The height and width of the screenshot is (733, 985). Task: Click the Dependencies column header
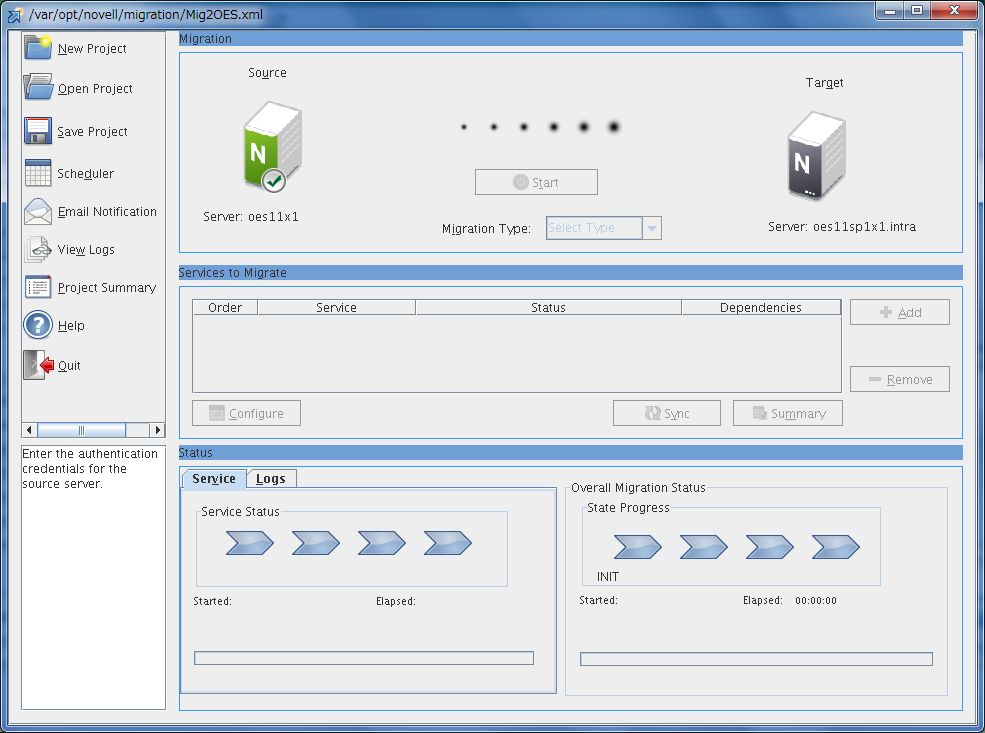coord(761,307)
